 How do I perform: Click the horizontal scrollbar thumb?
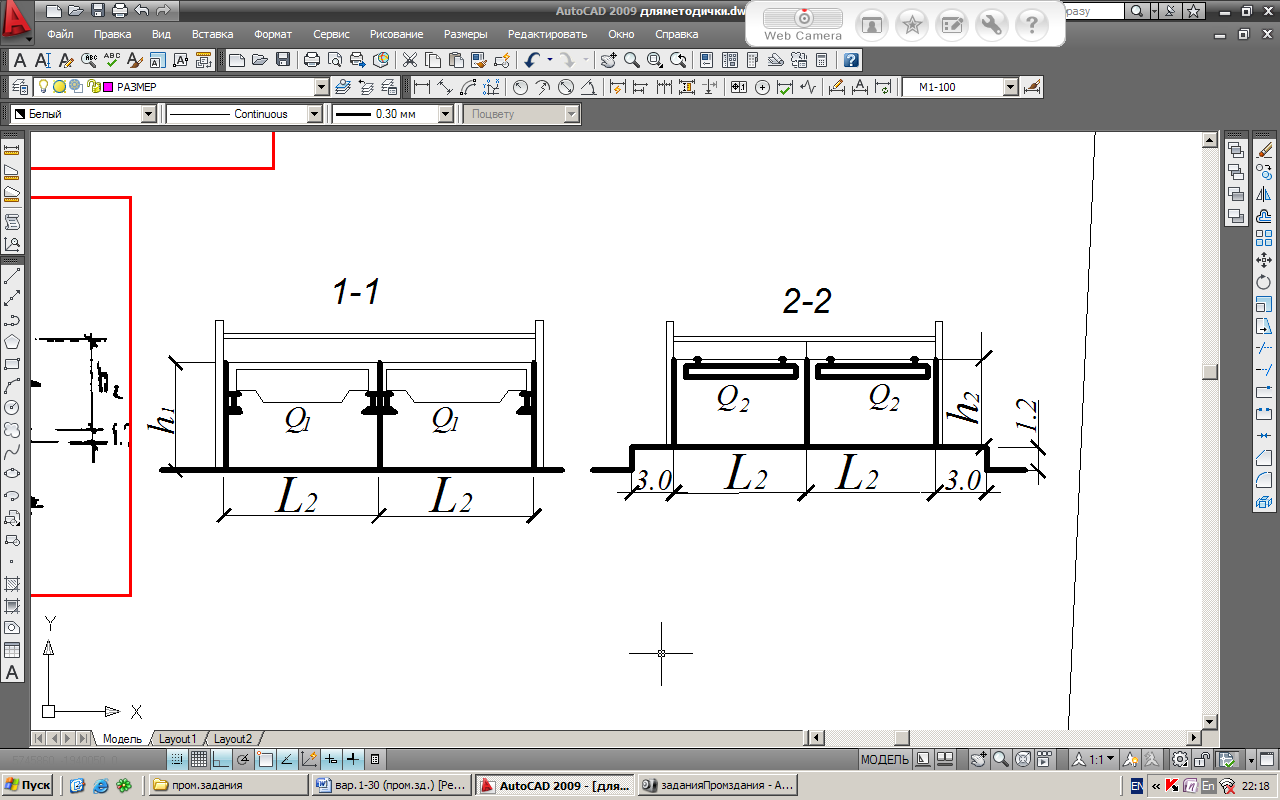click(x=903, y=738)
